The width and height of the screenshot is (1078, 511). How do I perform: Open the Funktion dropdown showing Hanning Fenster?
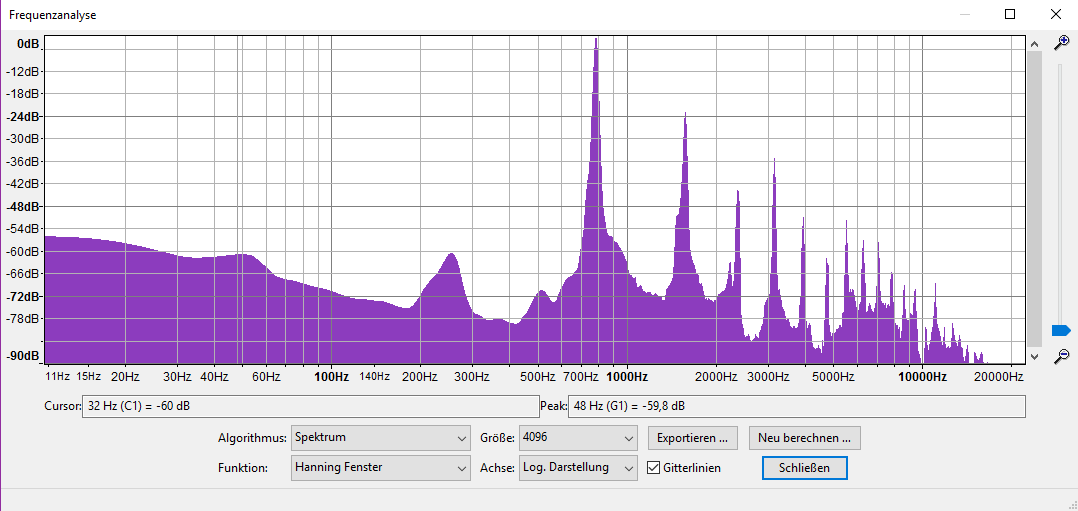(x=381, y=468)
